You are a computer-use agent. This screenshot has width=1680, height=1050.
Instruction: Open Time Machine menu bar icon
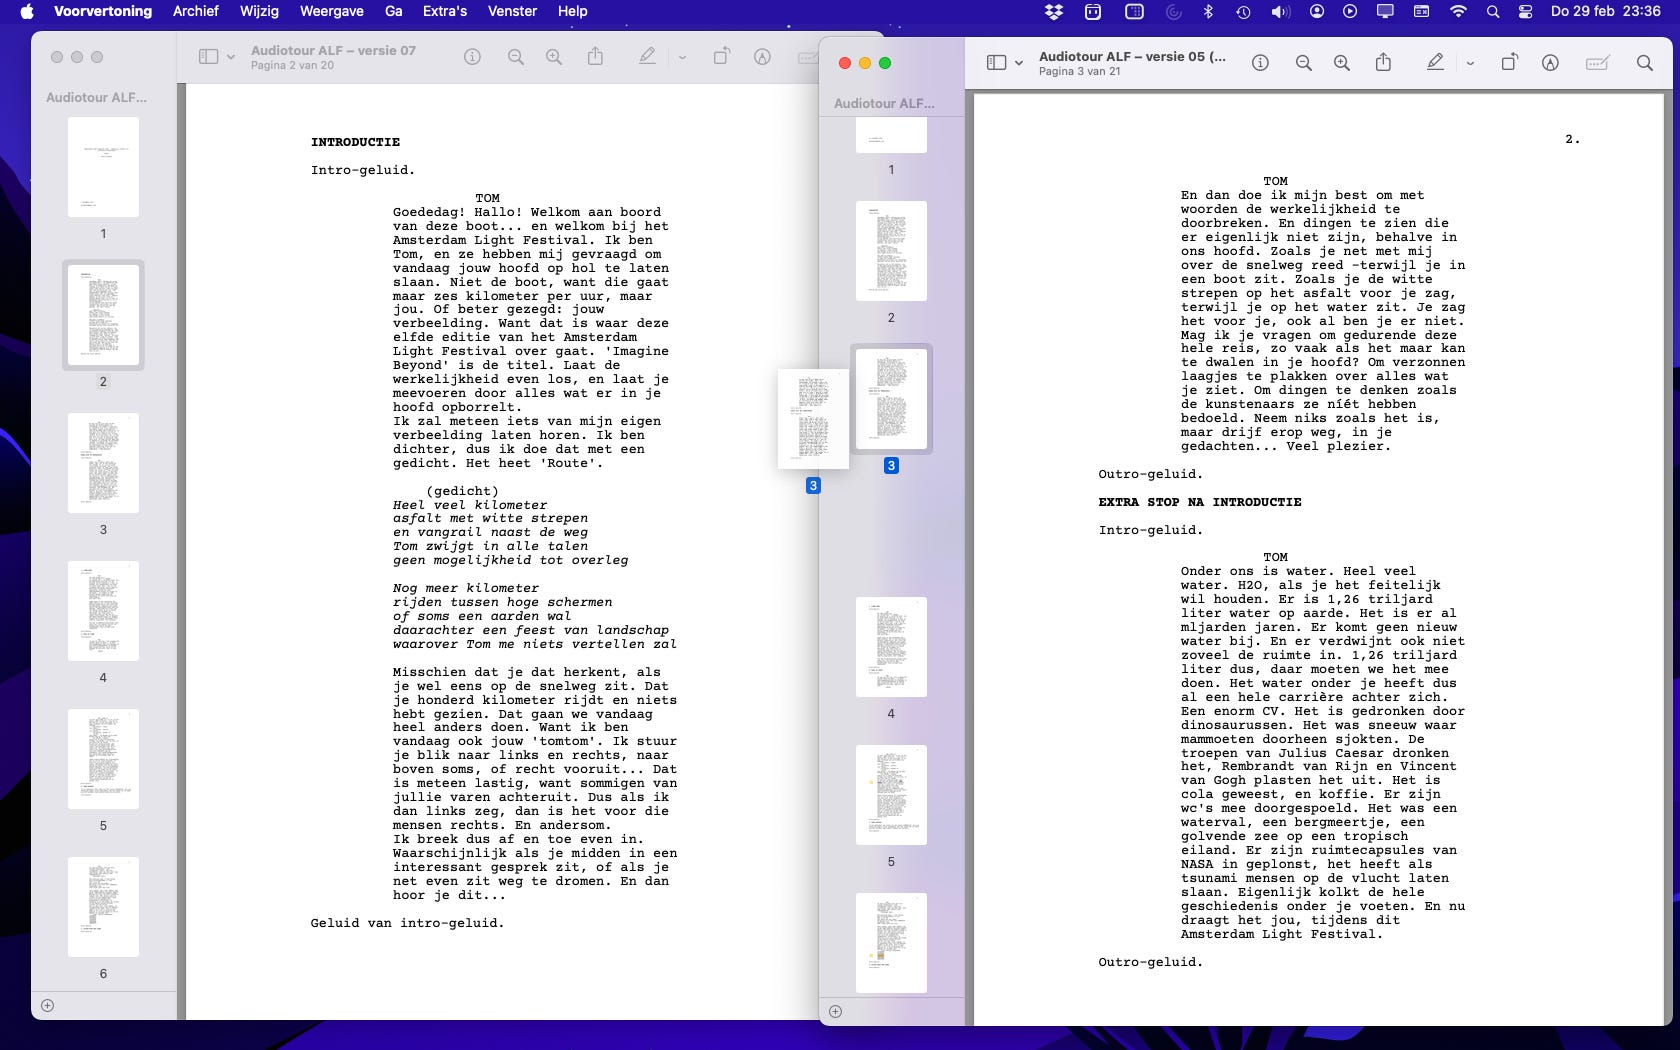(1243, 11)
